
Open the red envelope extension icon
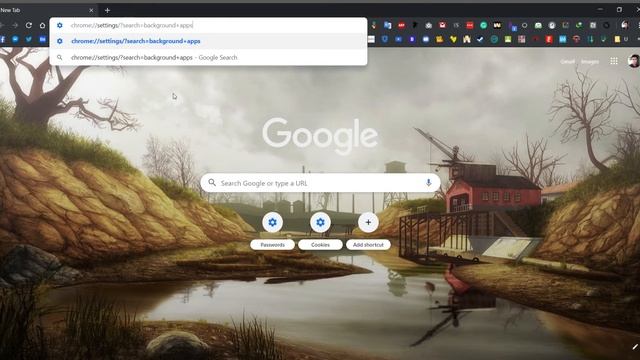pyautogui.click(x=442, y=25)
